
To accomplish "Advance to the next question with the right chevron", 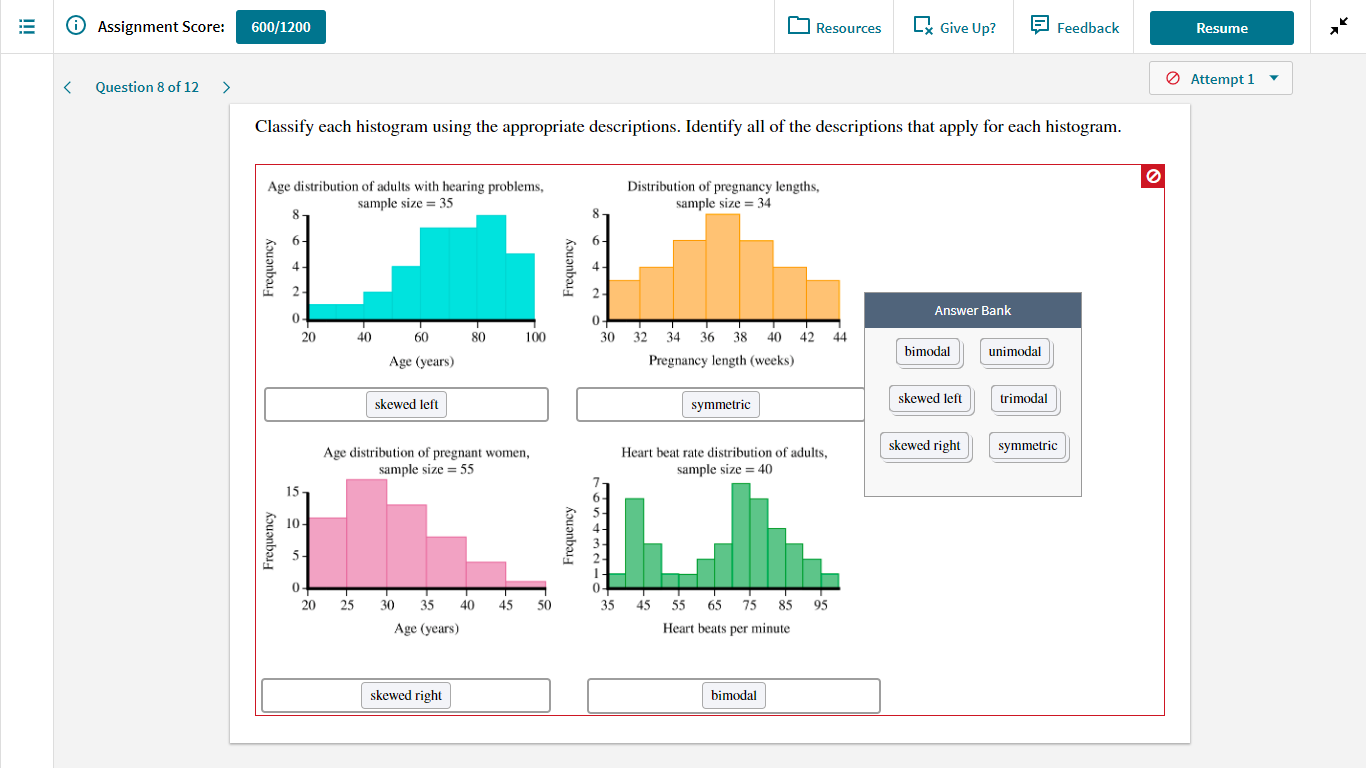I will (226, 87).
